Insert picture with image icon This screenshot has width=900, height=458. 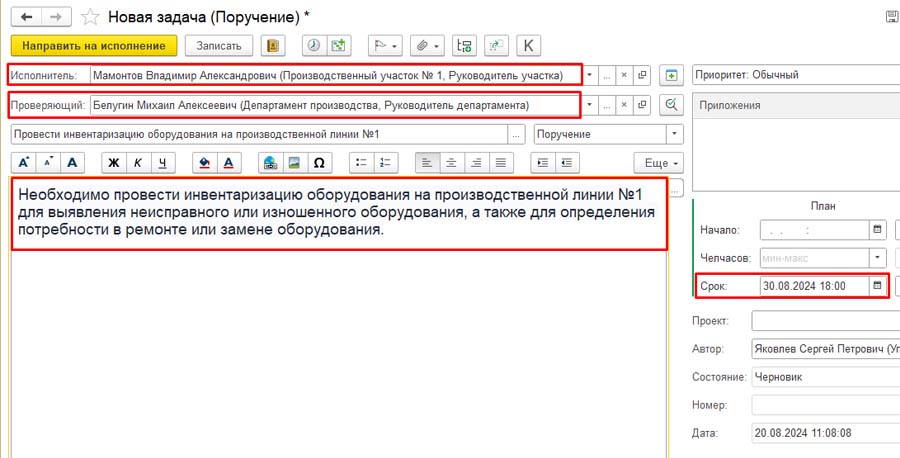pos(294,163)
